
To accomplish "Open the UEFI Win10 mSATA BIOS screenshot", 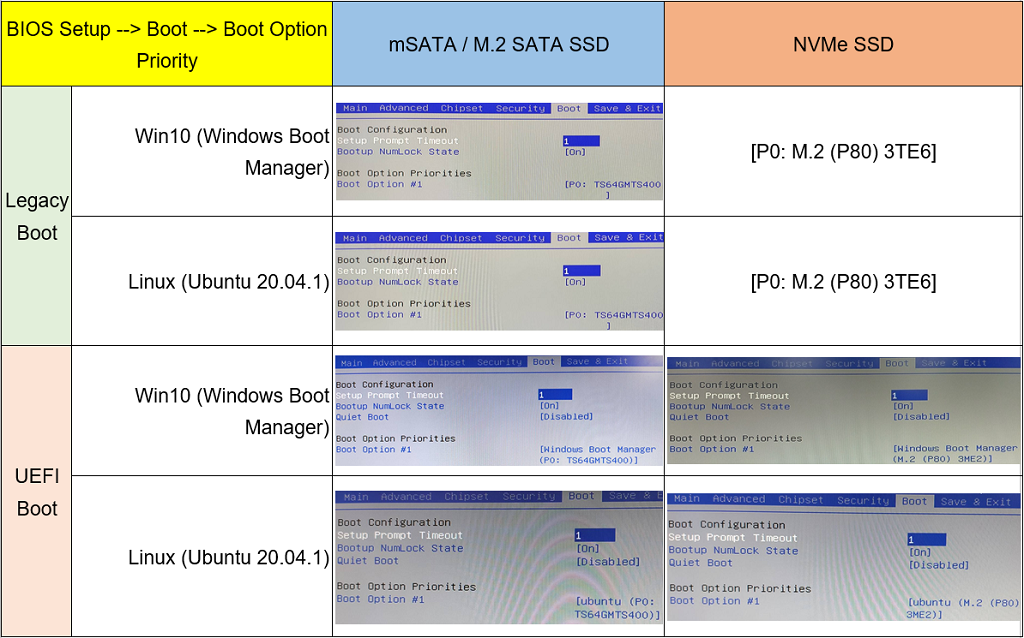I will point(499,411).
